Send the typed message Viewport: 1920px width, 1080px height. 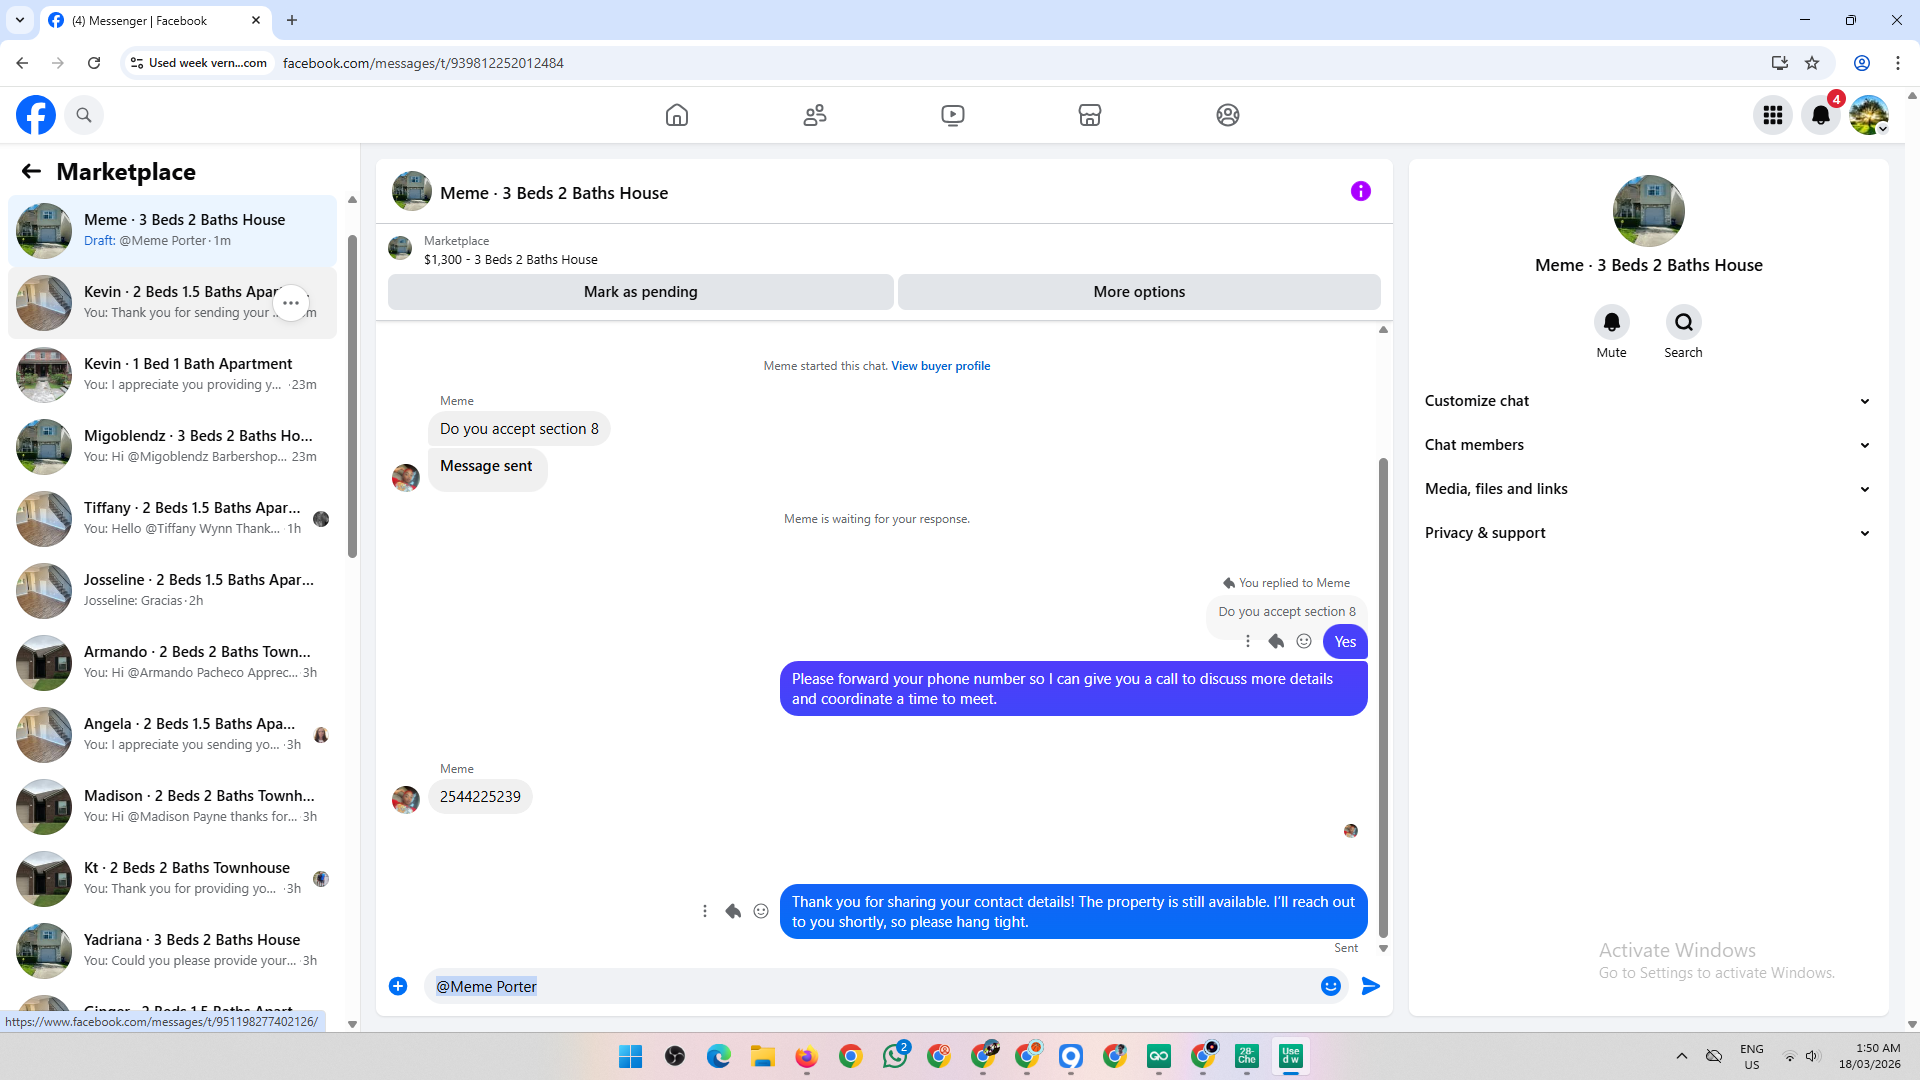(1371, 986)
